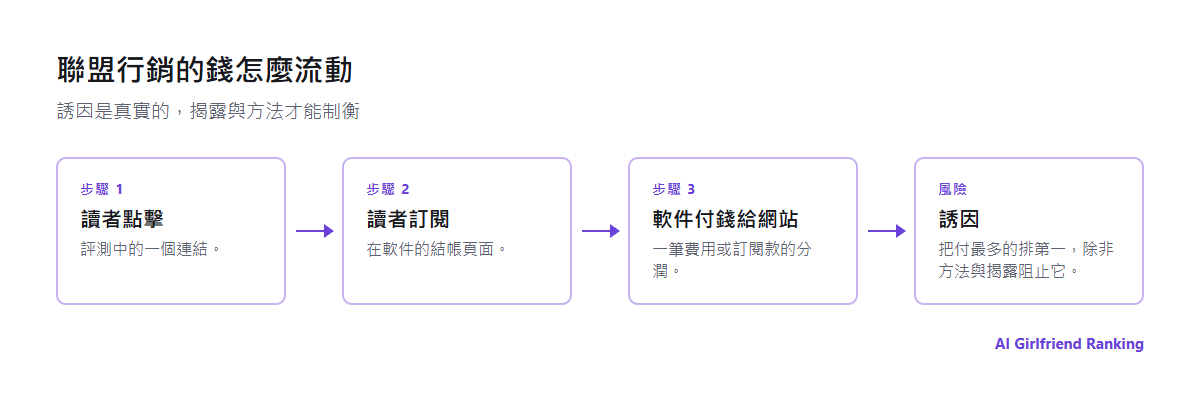Viewport: 1200px width, 393px height.
Task: Click the 步驟 1 label
Action: point(102,189)
